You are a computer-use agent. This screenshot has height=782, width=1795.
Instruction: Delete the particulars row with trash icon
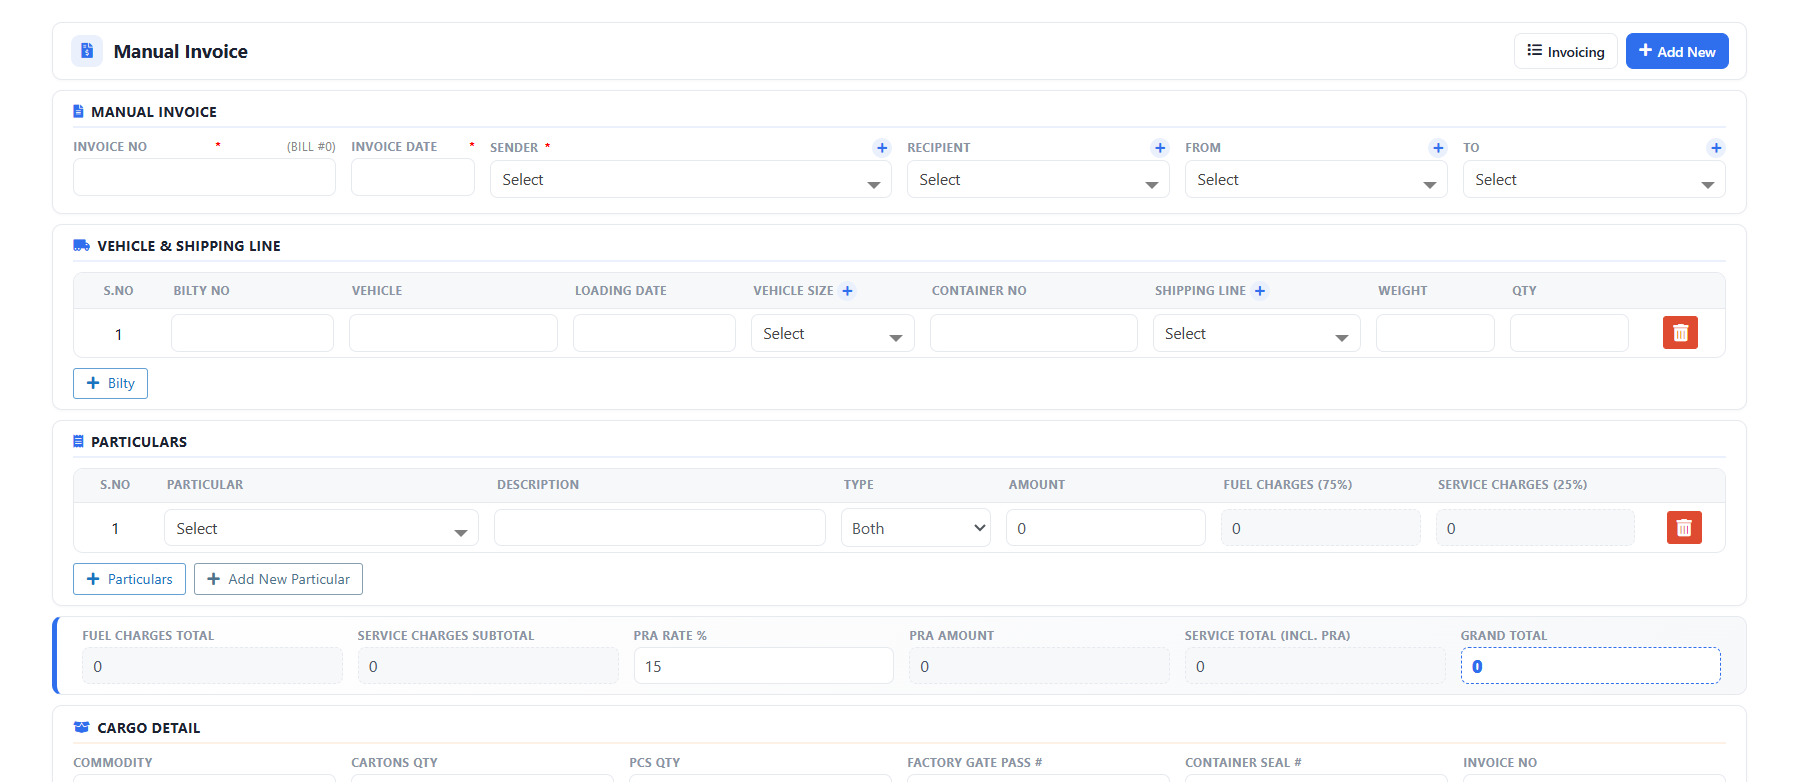click(x=1684, y=527)
